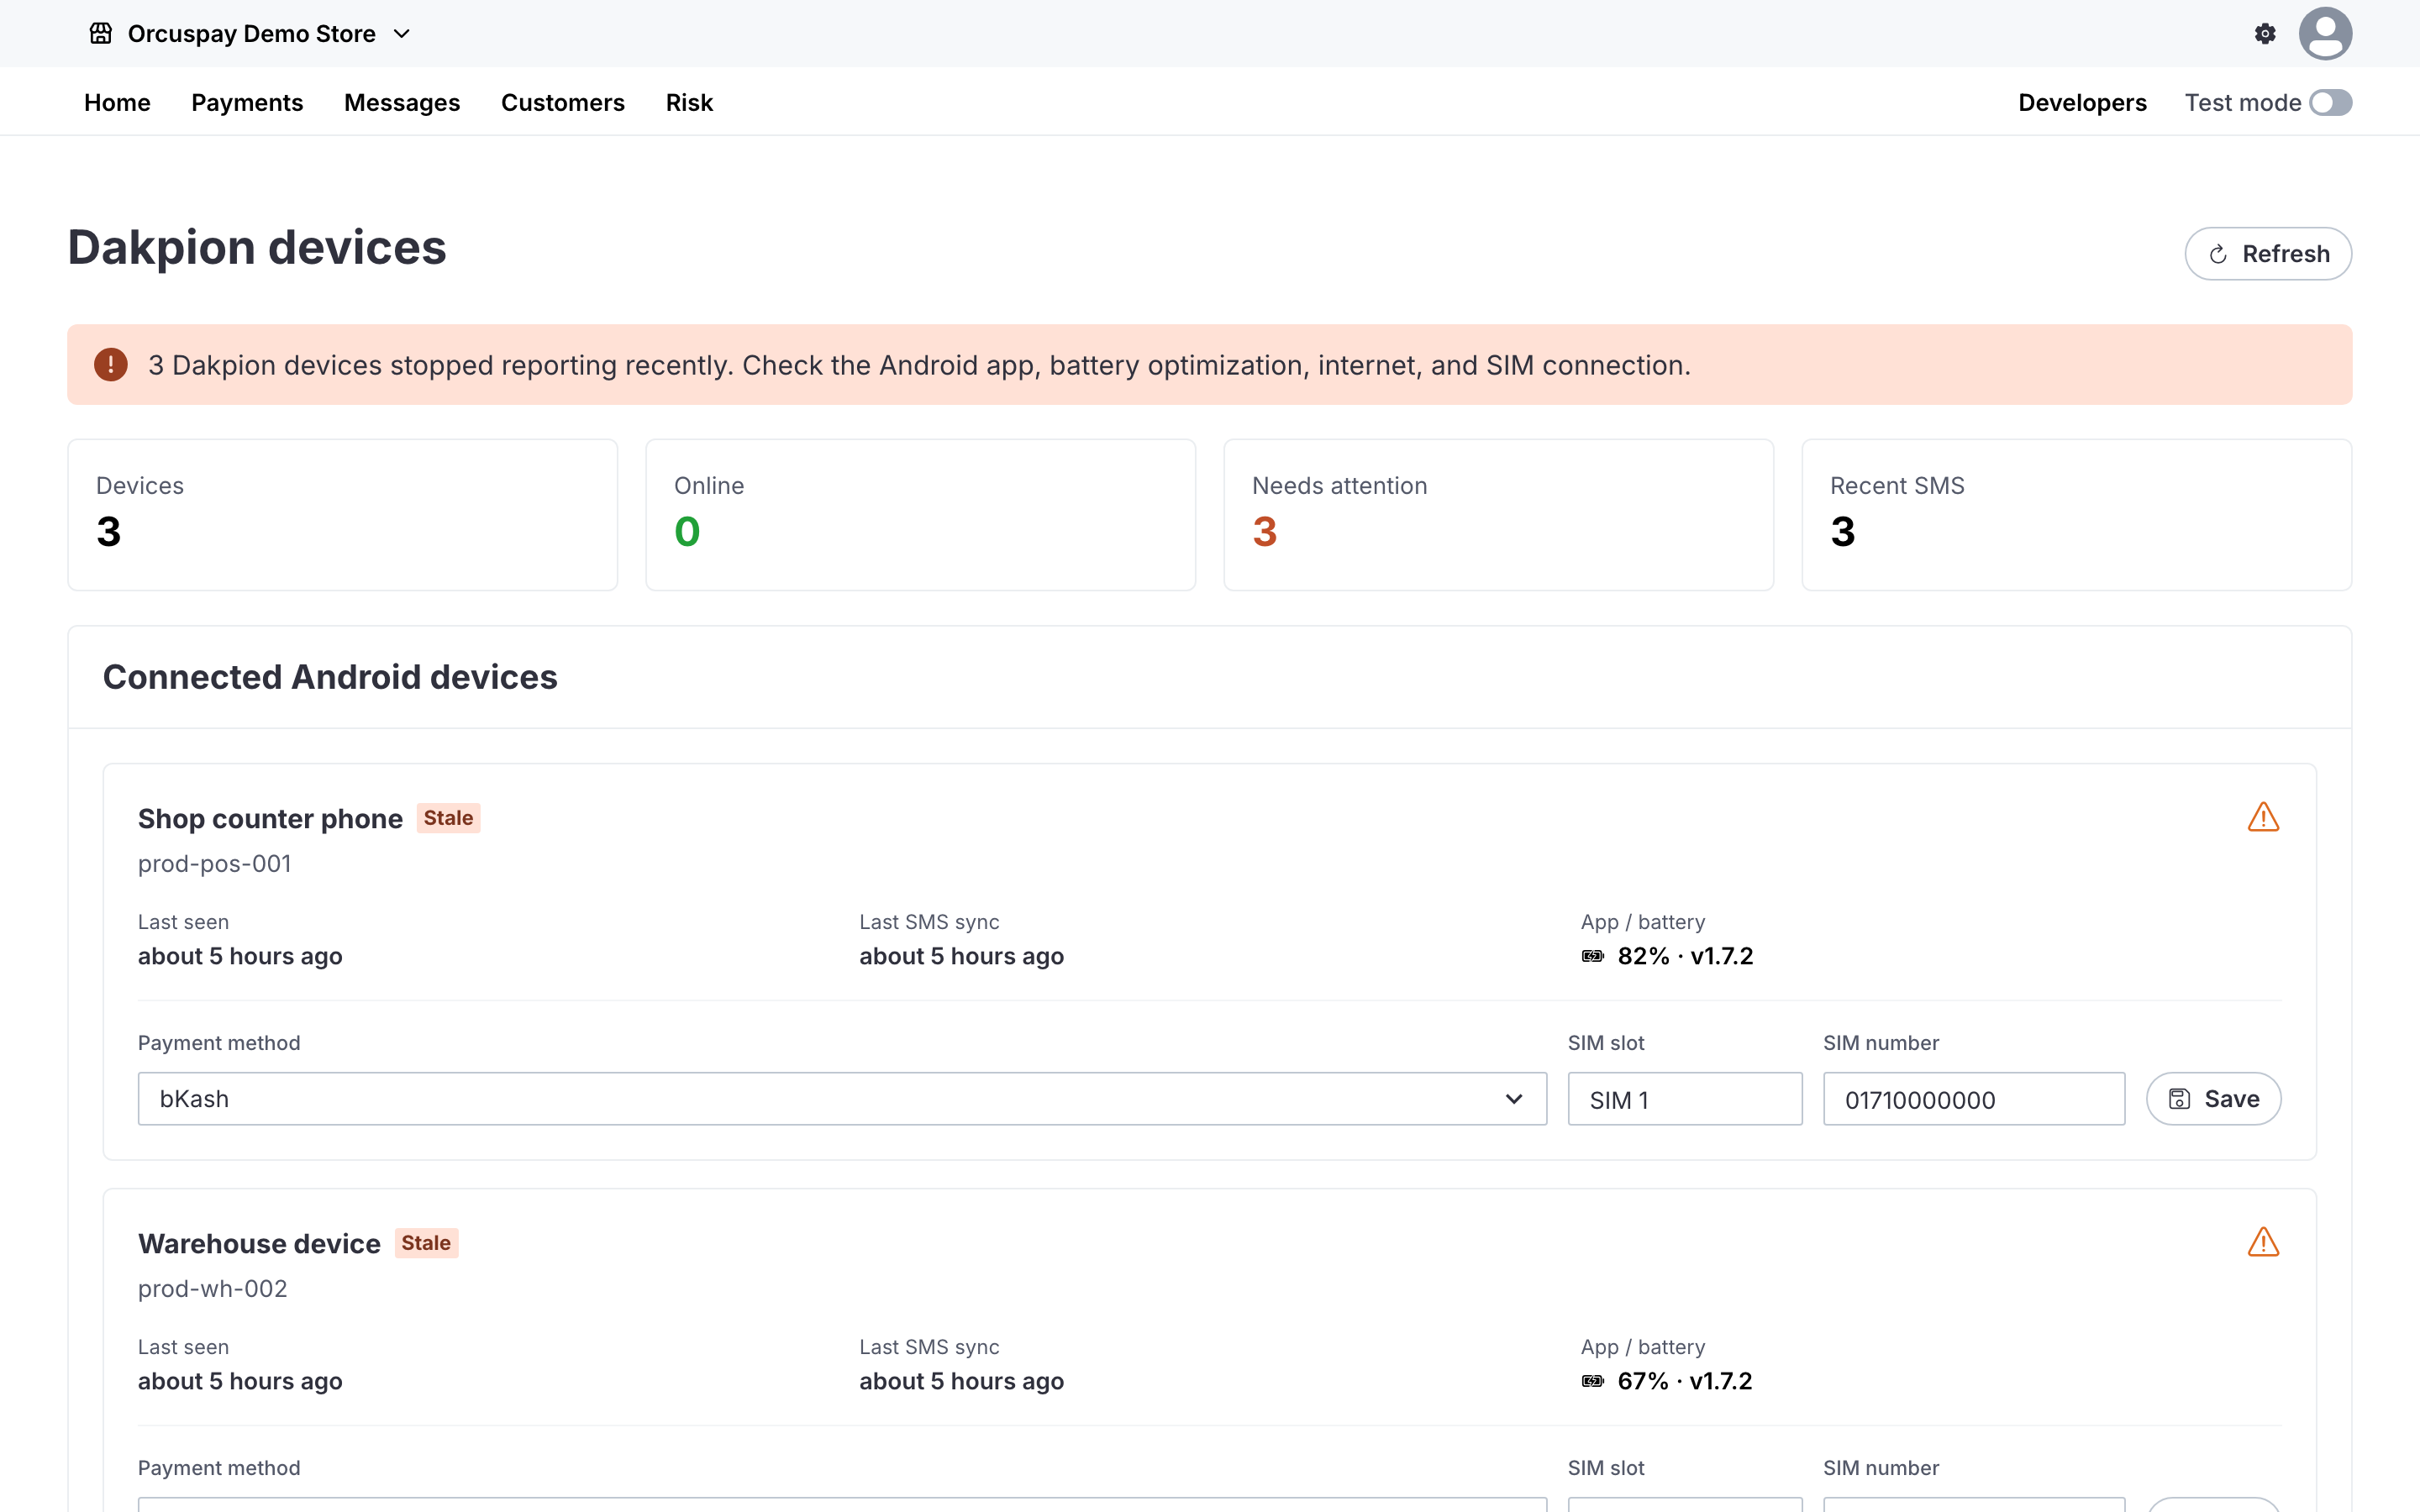Click the 82% · v1.7.2 battery value
This screenshot has width=2420, height=1512.
[x=1685, y=957]
